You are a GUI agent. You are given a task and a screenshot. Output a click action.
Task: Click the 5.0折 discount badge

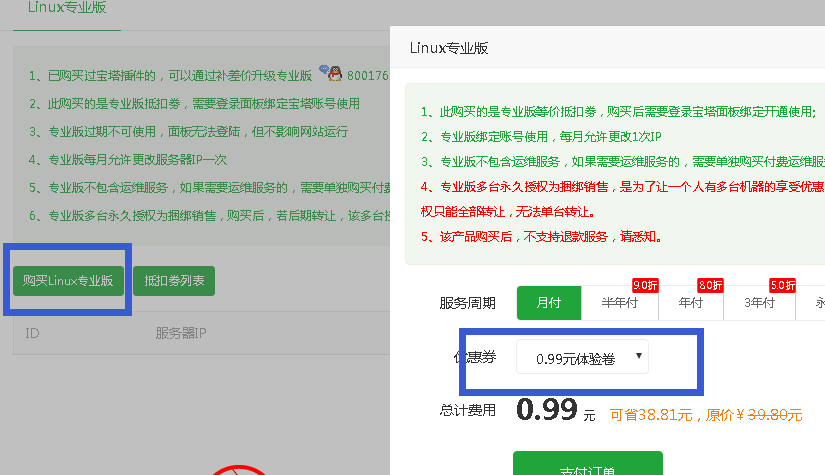pyautogui.click(x=782, y=286)
